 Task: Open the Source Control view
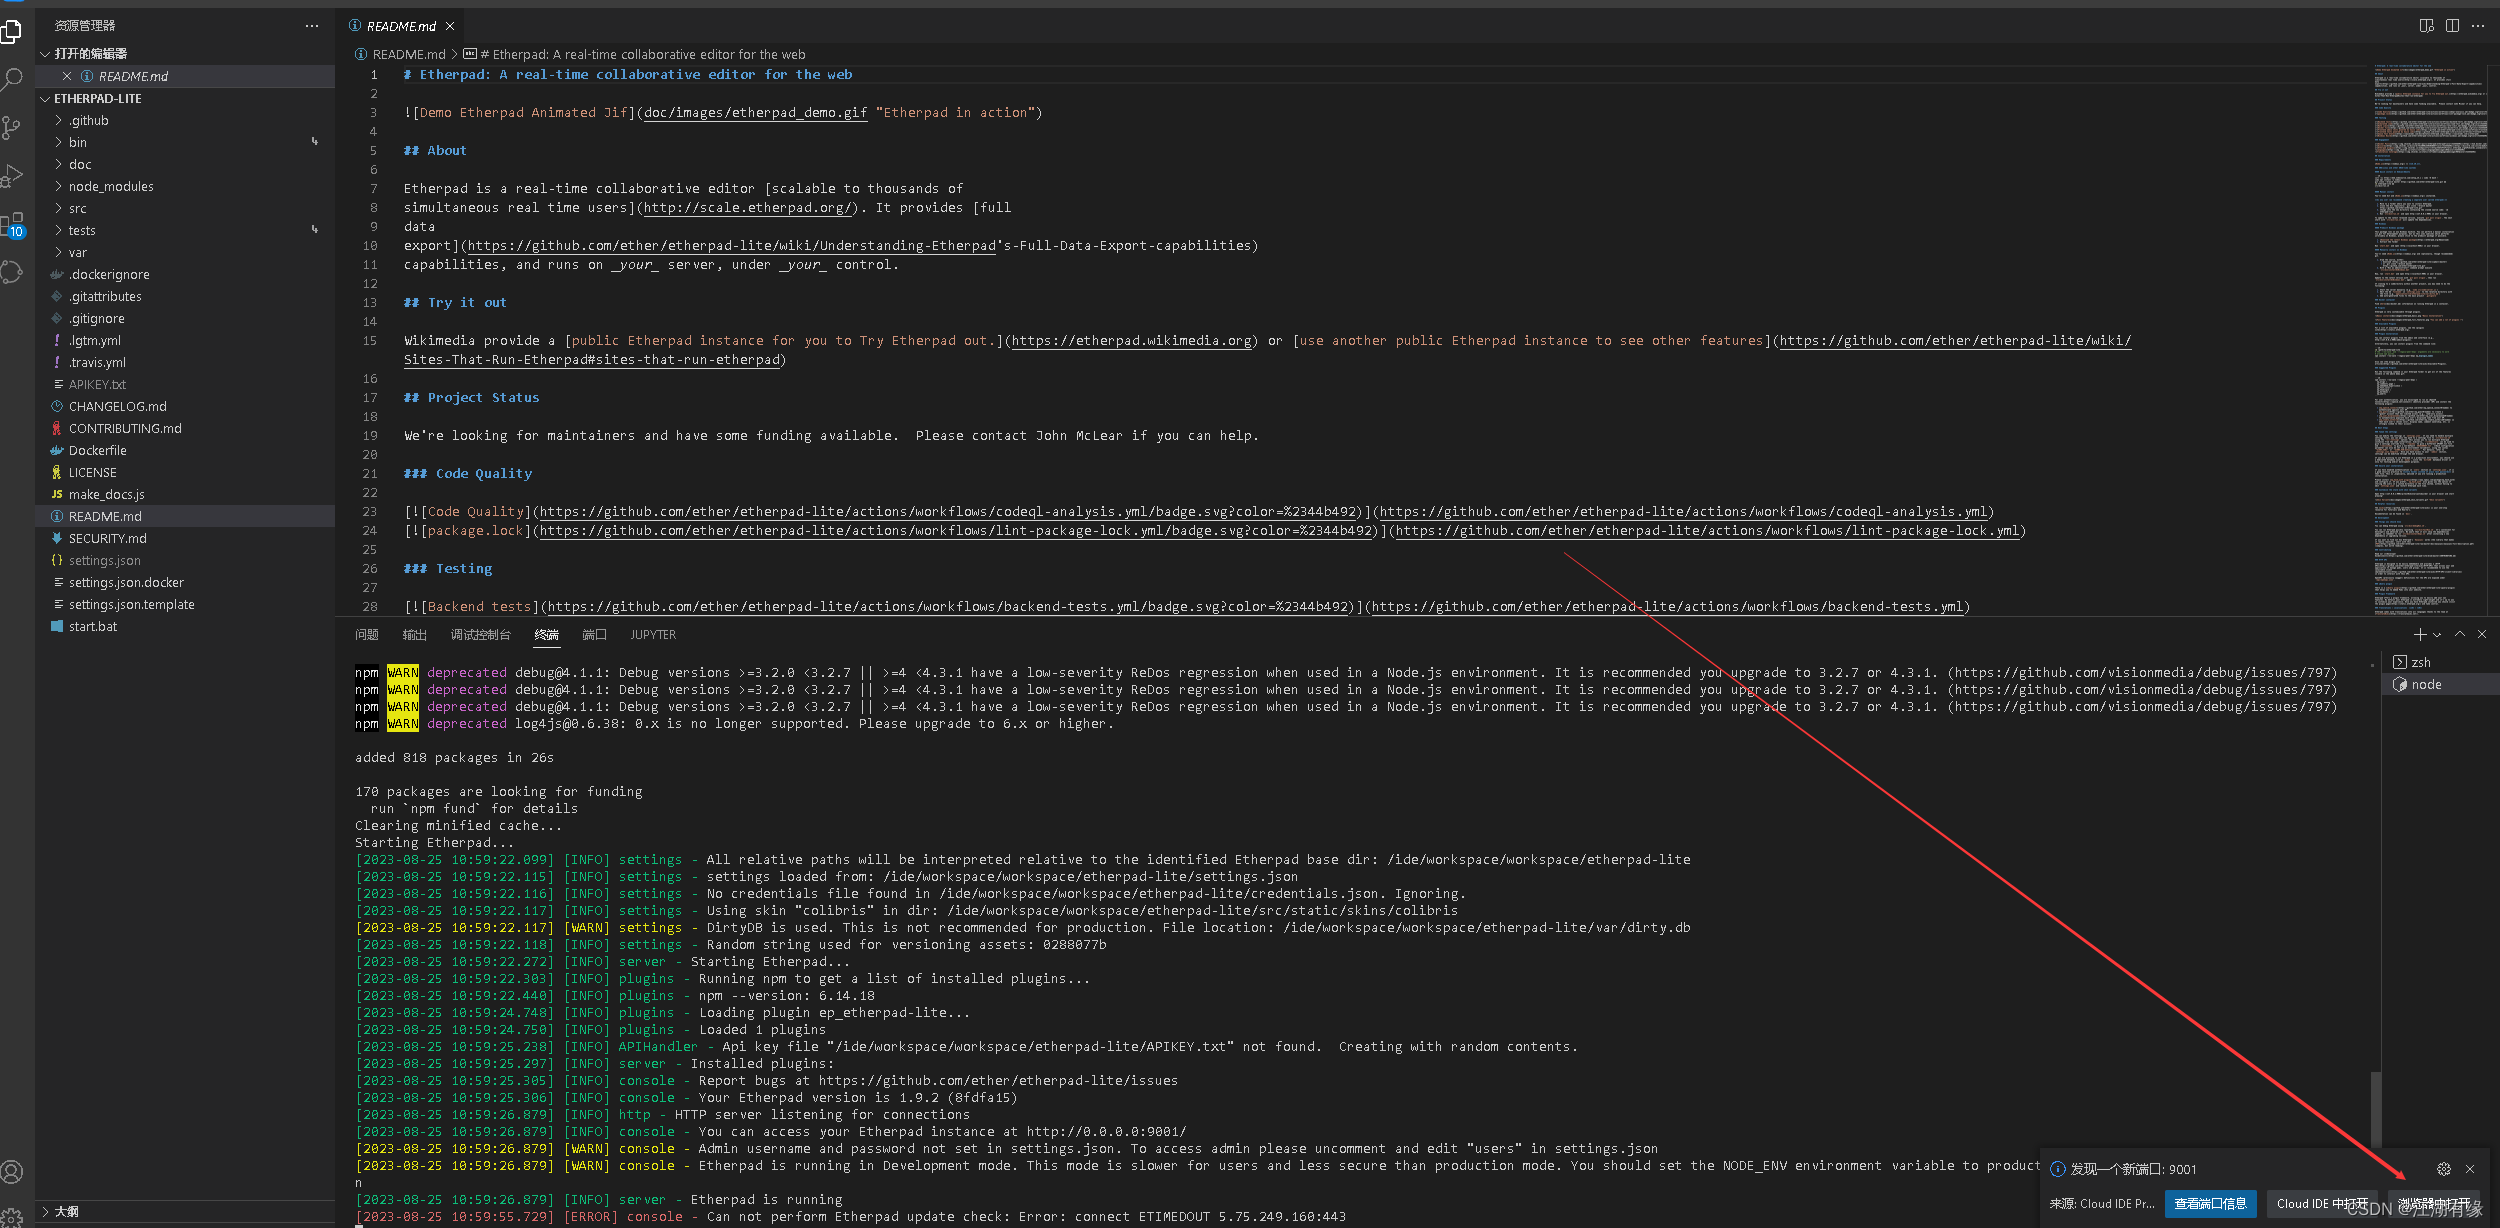point(12,127)
